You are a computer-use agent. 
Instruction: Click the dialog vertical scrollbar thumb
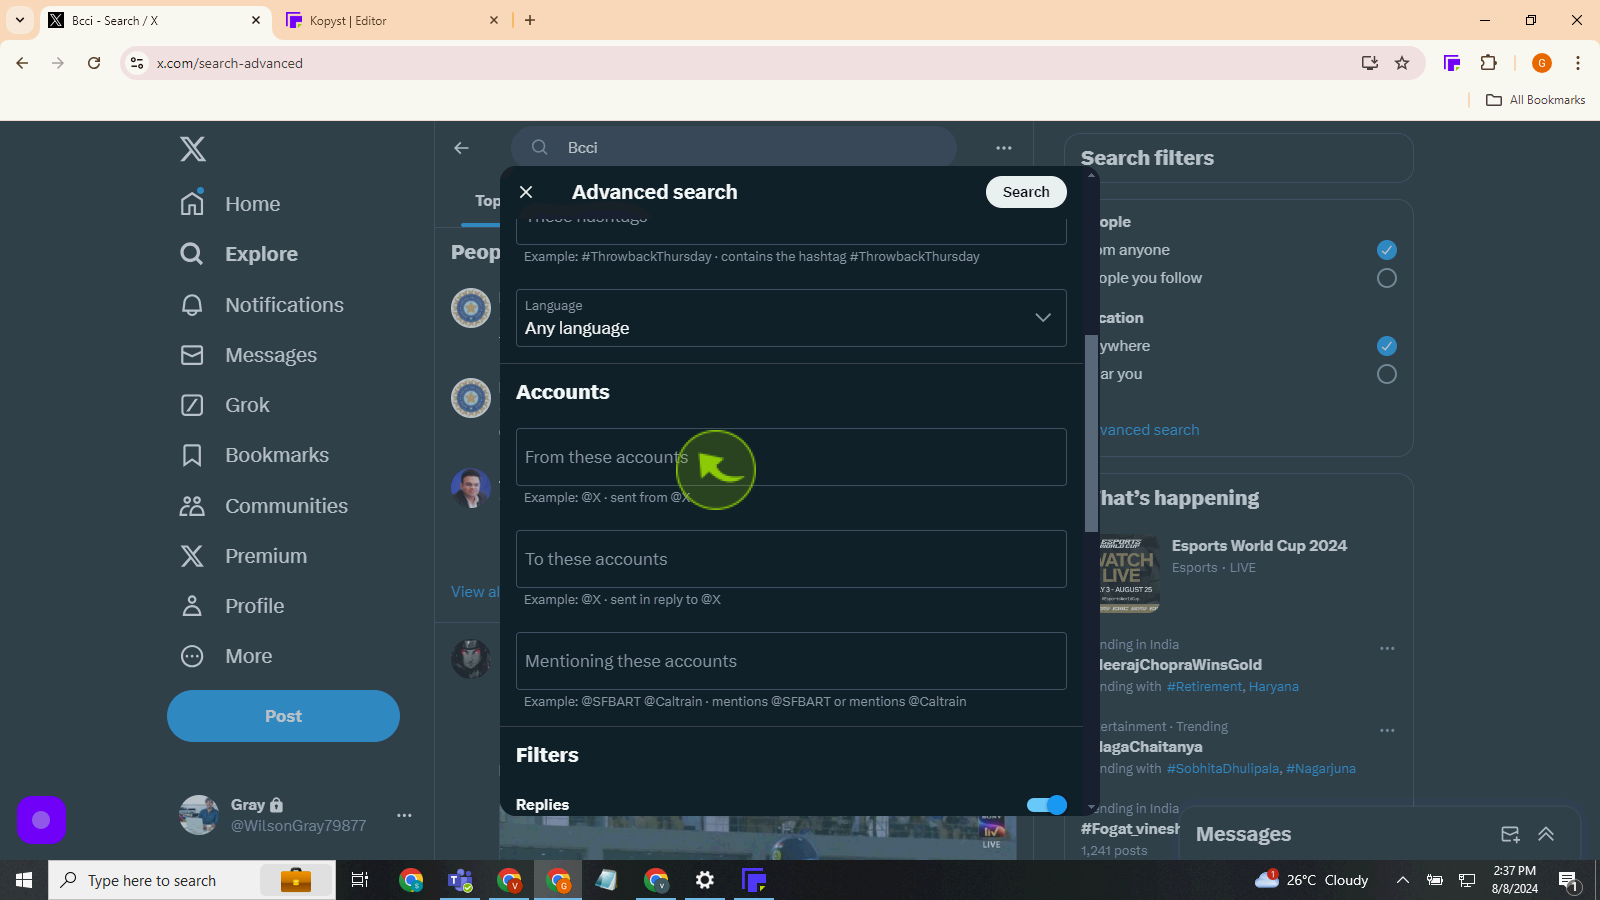1091,434
